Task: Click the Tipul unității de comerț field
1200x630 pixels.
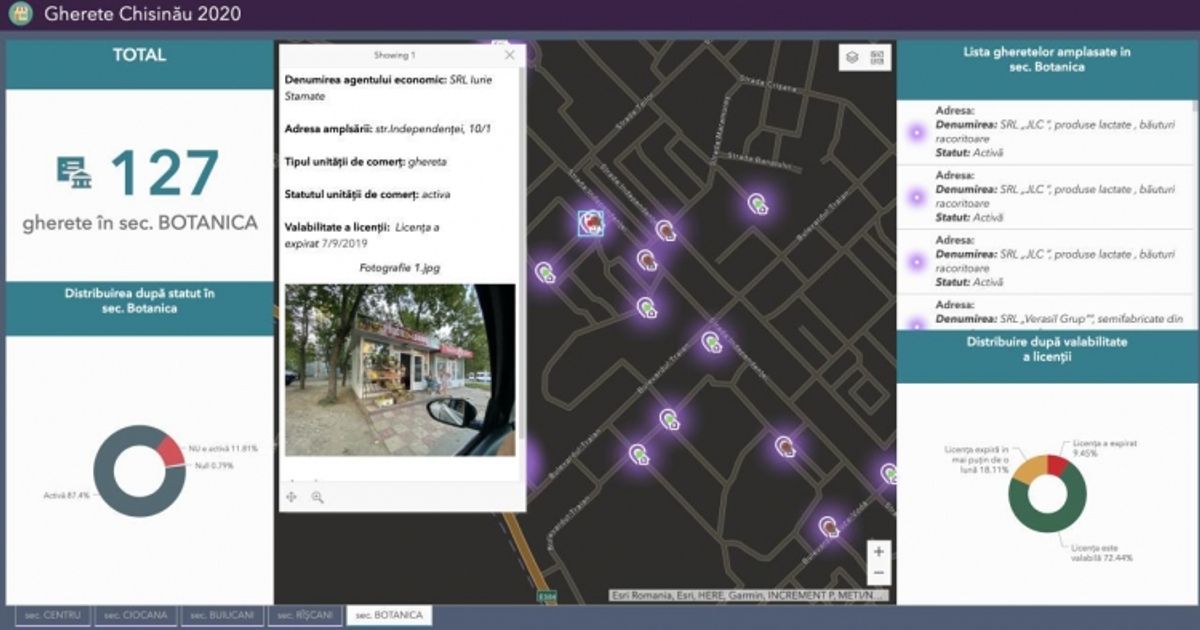Action: pos(366,161)
